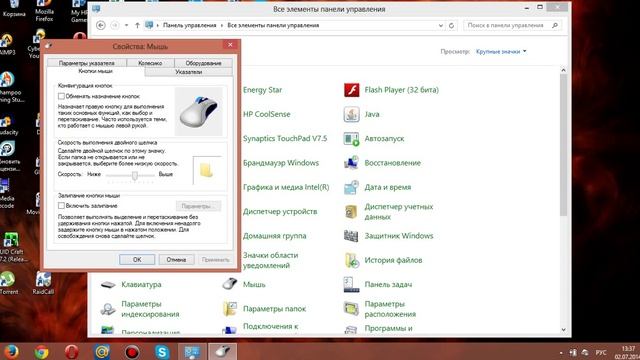The width and height of the screenshot is (640, 360).
Task: Open the Java control panel icon
Action: pos(351,114)
